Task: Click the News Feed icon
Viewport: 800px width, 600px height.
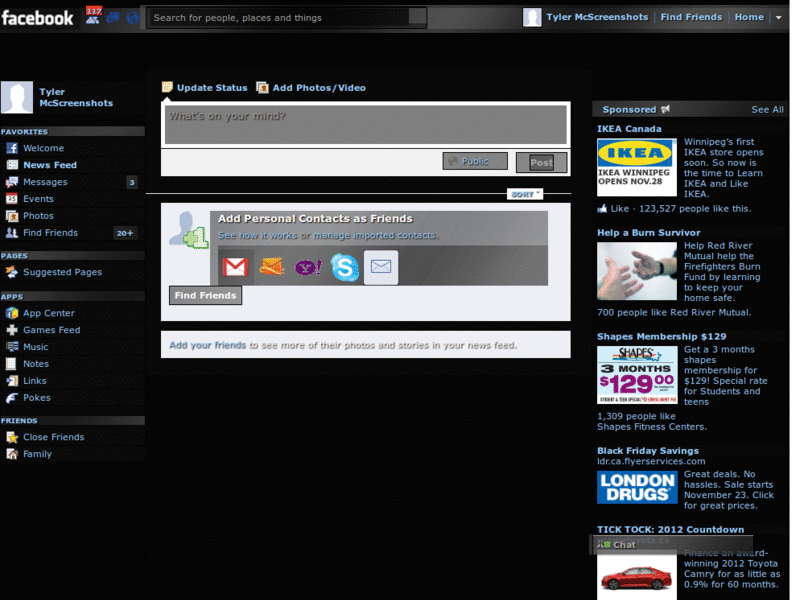Action: coord(12,165)
